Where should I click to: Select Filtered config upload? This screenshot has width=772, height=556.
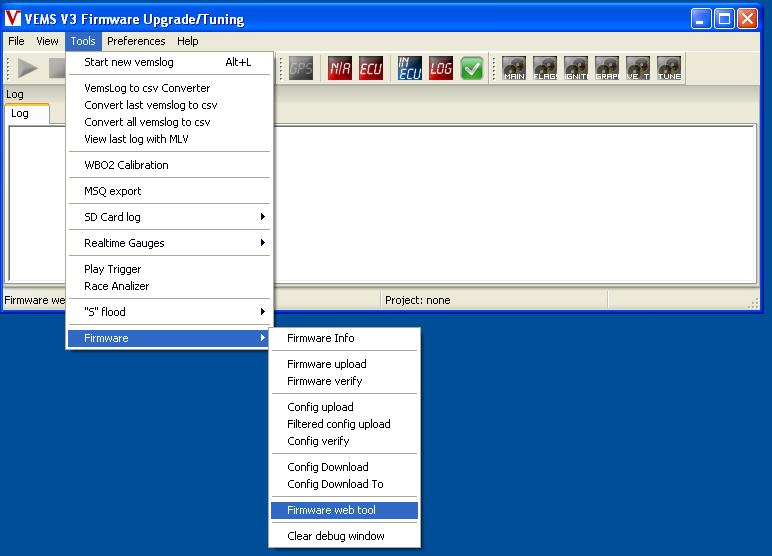[344, 424]
